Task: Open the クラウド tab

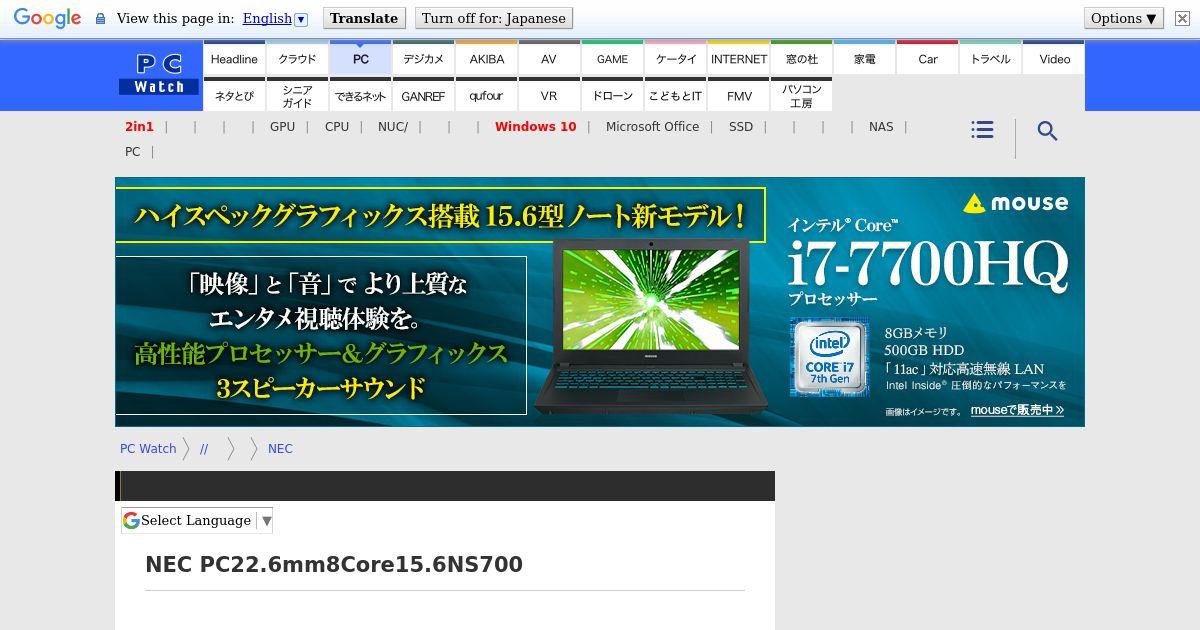Action: (x=297, y=59)
